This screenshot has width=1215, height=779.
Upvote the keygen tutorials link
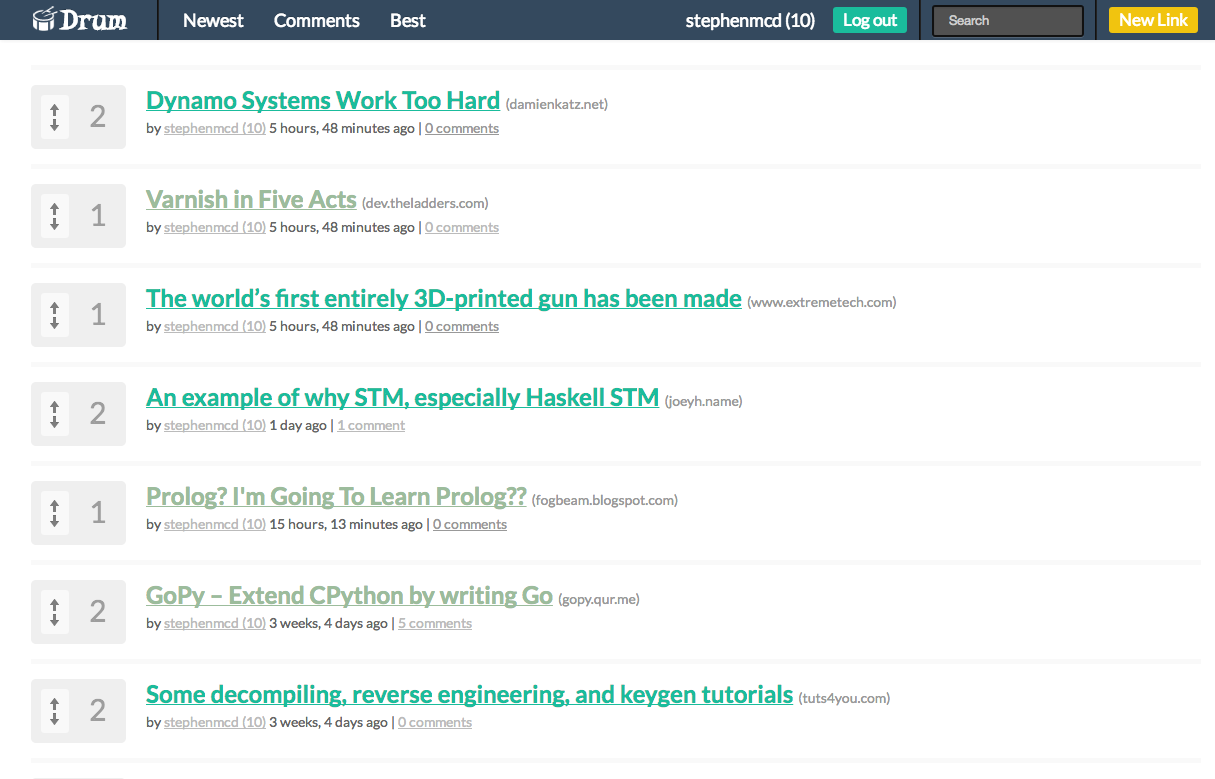coord(55,702)
